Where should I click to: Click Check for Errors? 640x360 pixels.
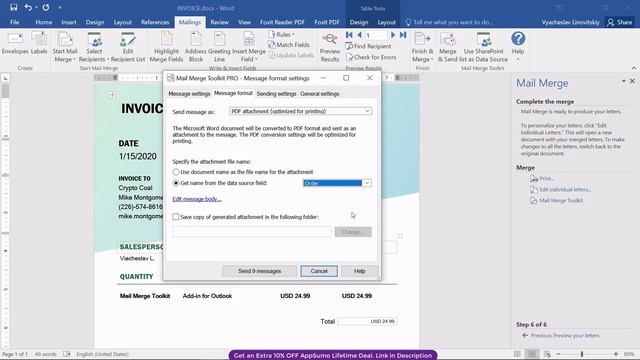coord(371,57)
